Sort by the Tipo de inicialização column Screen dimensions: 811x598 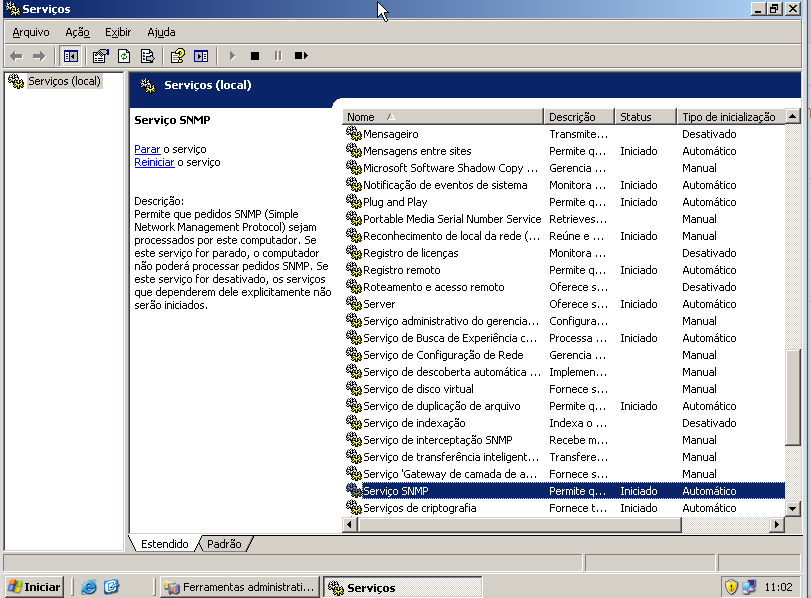coord(725,116)
